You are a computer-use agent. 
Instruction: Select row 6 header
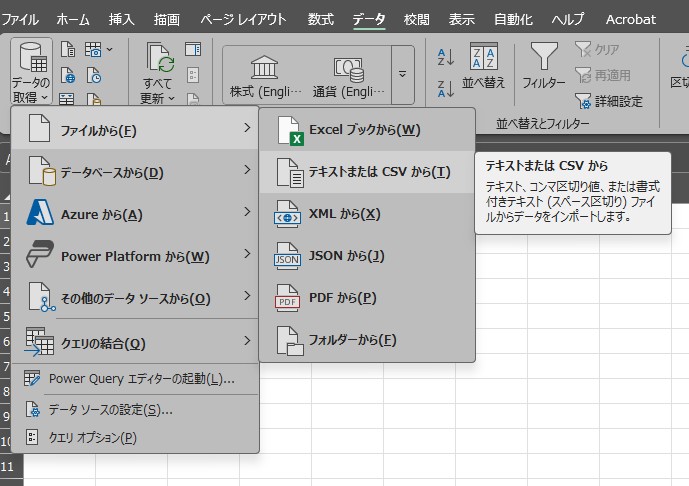point(6,341)
